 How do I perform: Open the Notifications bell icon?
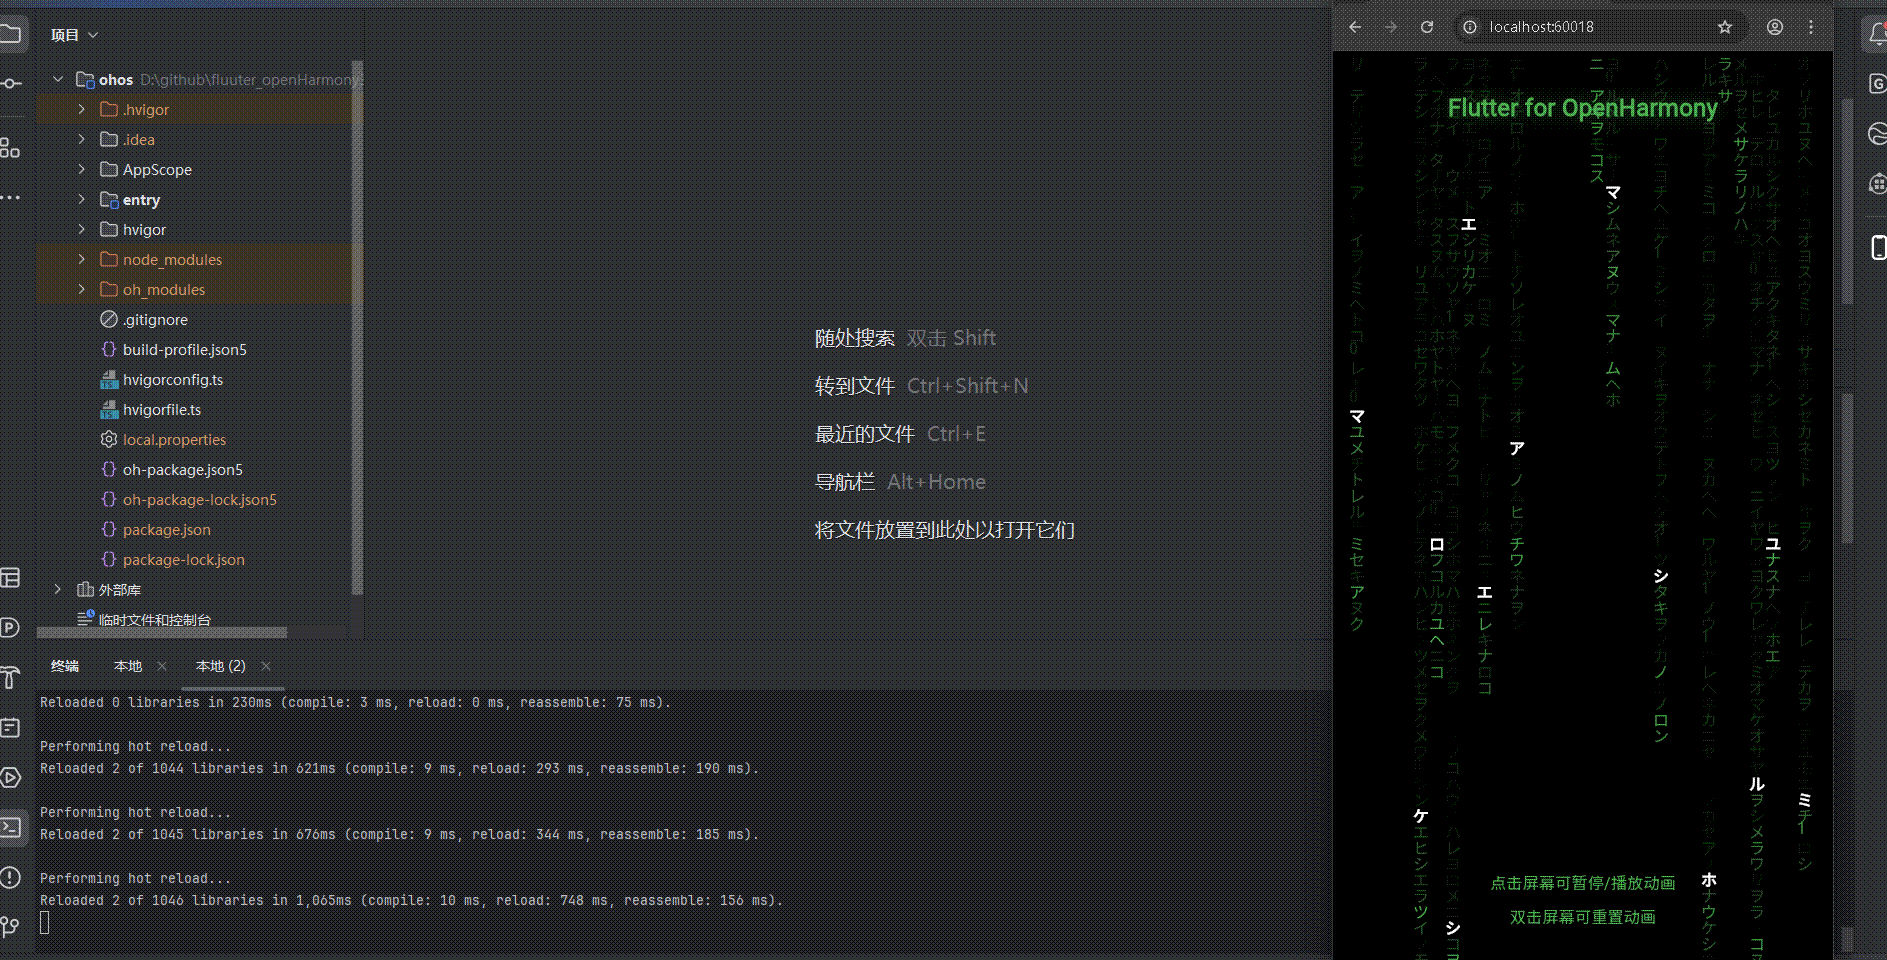coord(1877,35)
